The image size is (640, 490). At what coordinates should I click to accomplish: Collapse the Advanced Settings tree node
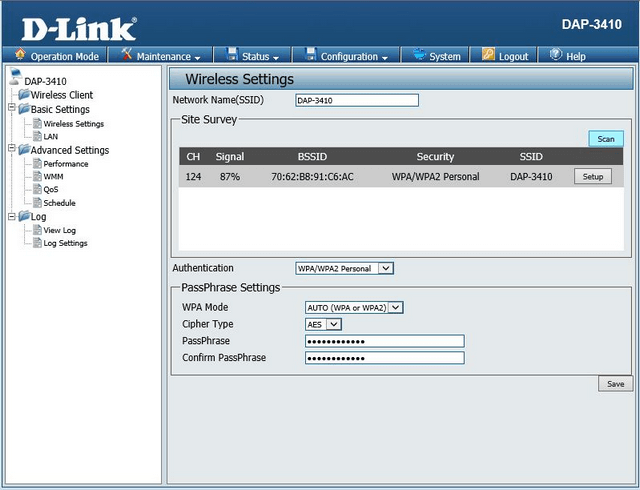point(10,150)
